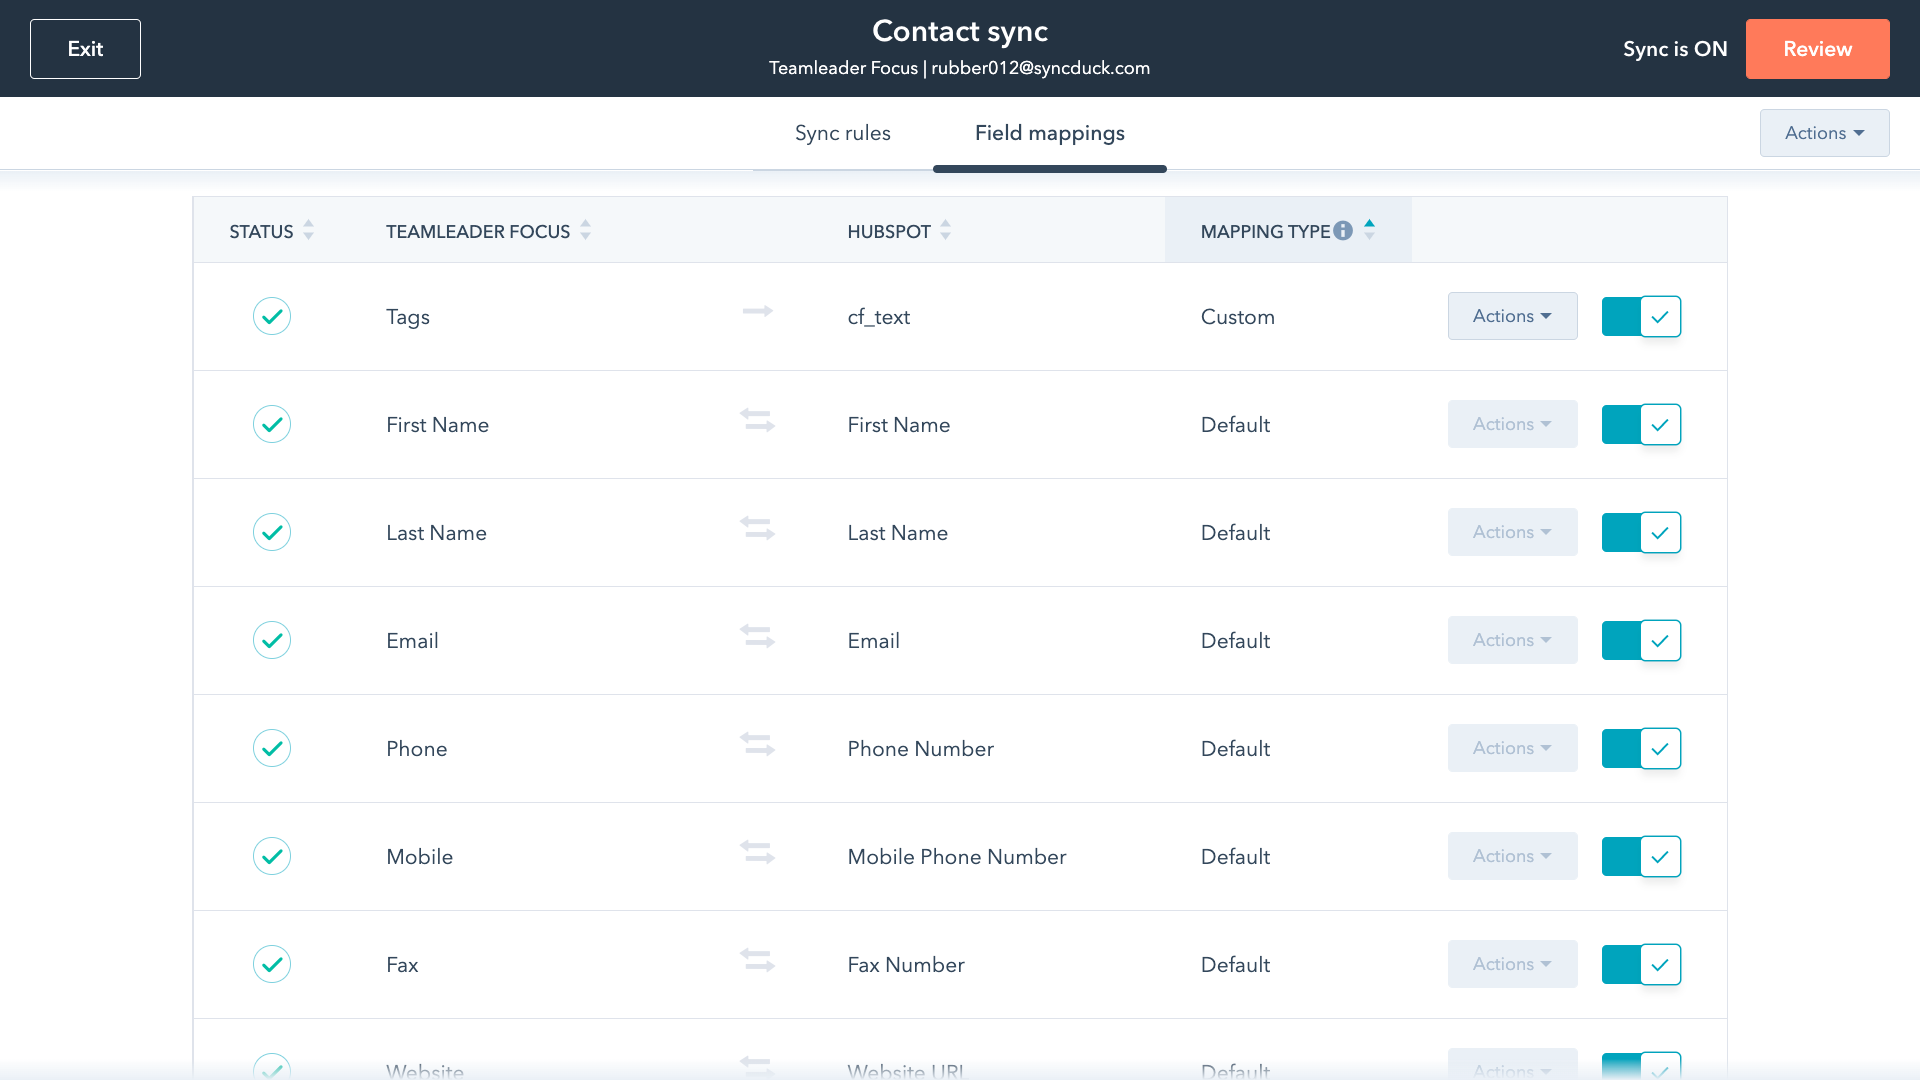1920x1080 pixels.
Task: Click the two-way sync arrows for Phone
Action: tap(757, 744)
